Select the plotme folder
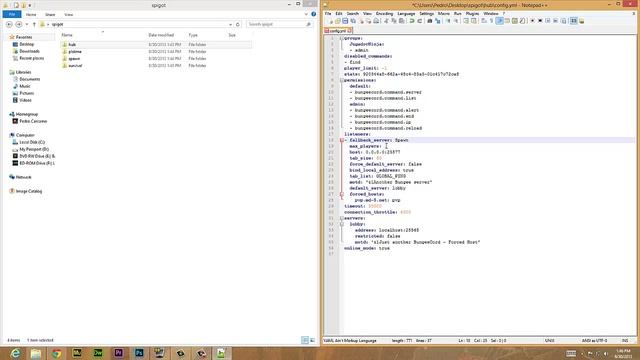The height and width of the screenshot is (360, 640). pos(75,51)
